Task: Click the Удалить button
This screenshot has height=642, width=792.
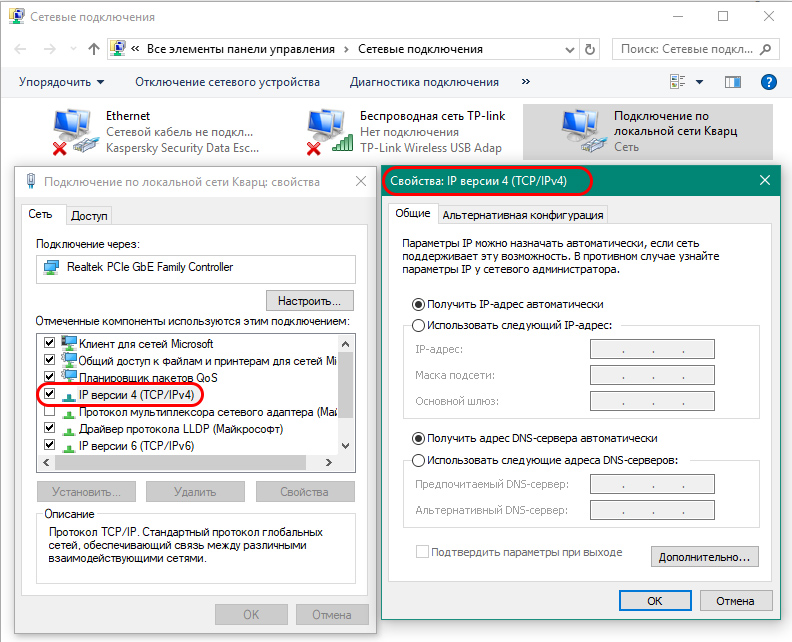Action: [195, 491]
